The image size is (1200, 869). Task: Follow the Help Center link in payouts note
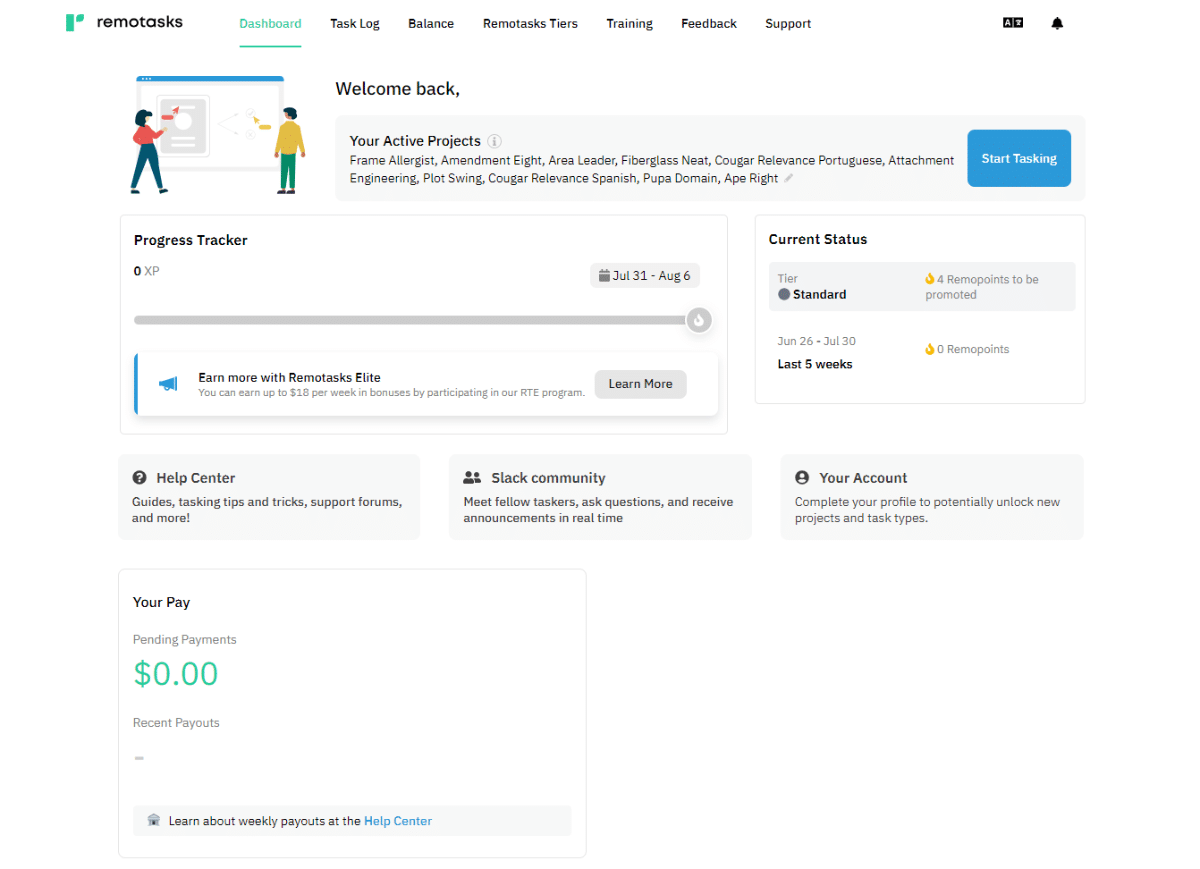point(398,821)
